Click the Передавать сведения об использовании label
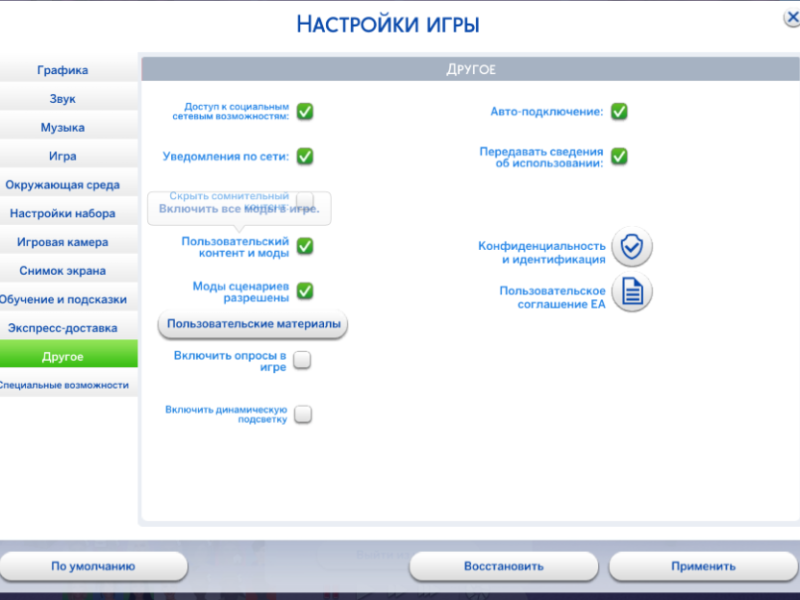Viewport: 800px width, 600px height. pos(541,157)
